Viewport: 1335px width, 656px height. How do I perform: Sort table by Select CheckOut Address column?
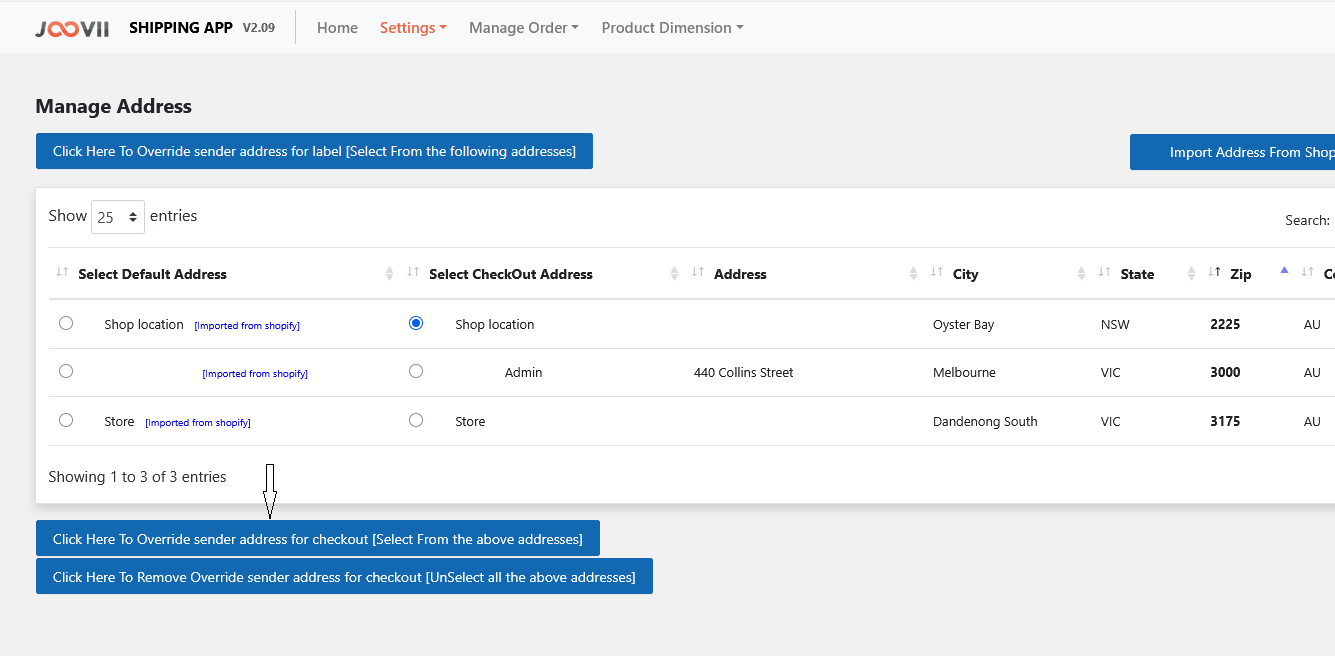pyautogui.click(x=510, y=274)
